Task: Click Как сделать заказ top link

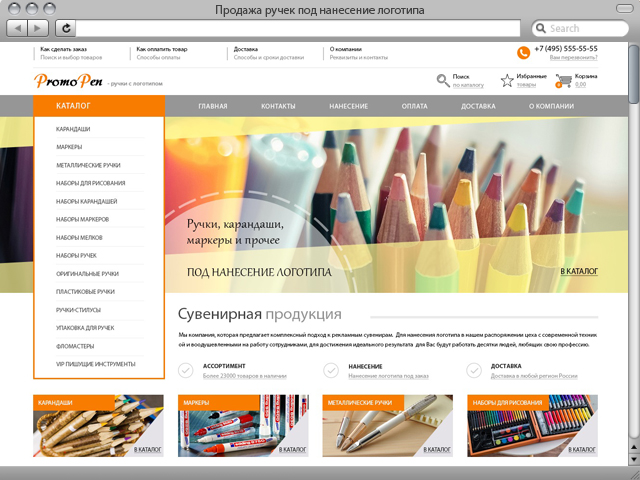Action: [63, 49]
